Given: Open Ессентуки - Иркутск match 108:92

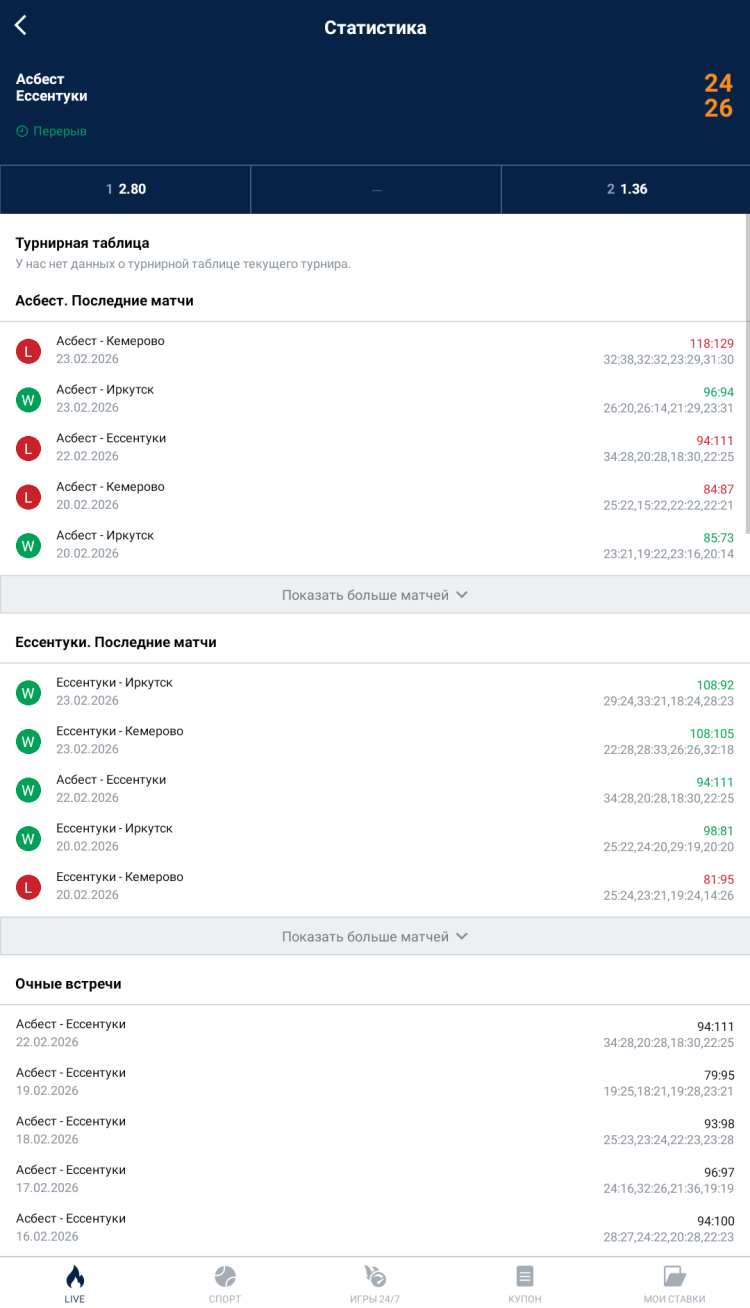Looking at the screenshot, I should pyautogui.click(x=375, y=692).
